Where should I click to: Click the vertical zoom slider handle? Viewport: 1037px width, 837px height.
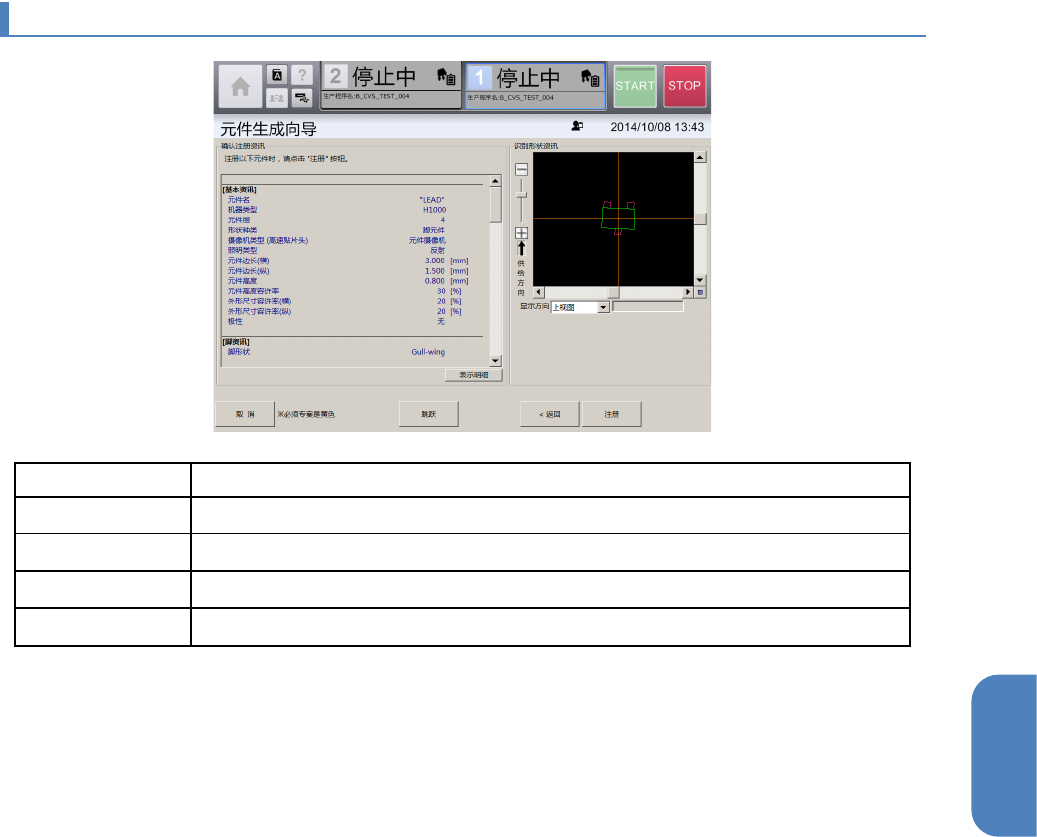tap(521, 194)
